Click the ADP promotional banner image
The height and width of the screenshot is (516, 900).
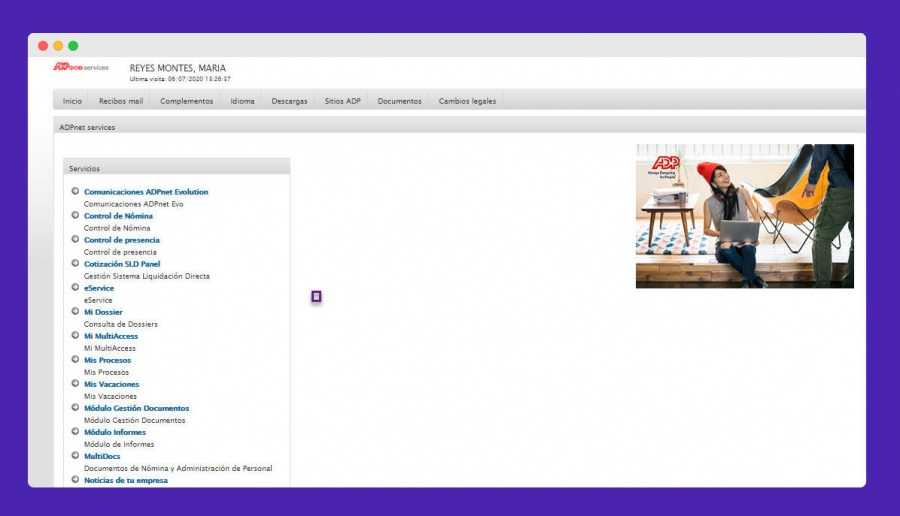[744, 216]
